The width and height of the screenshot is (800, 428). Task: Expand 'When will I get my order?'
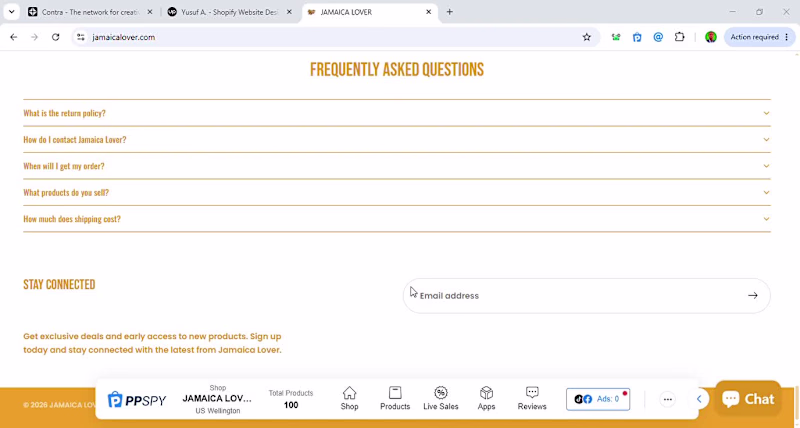(396, 166)
